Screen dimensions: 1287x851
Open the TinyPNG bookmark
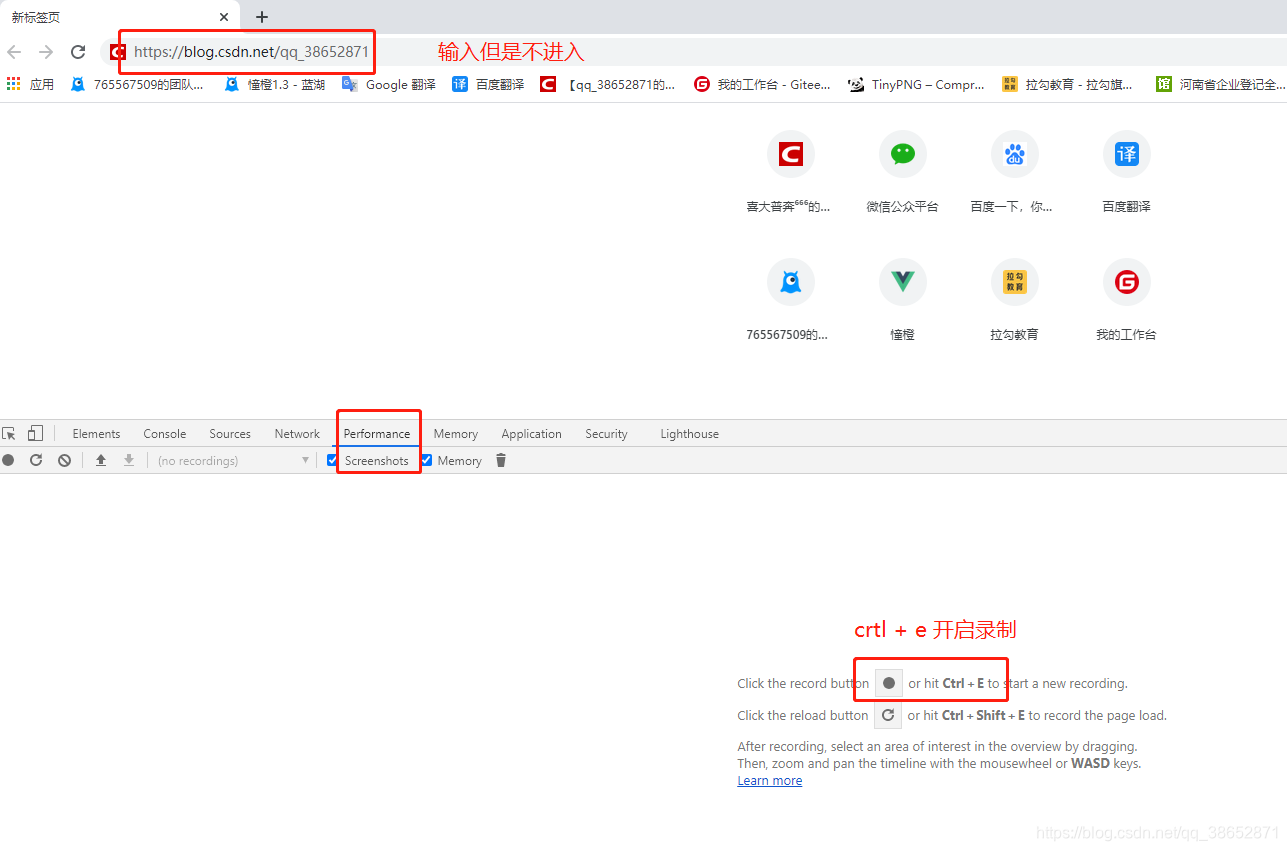click(917, 85)
